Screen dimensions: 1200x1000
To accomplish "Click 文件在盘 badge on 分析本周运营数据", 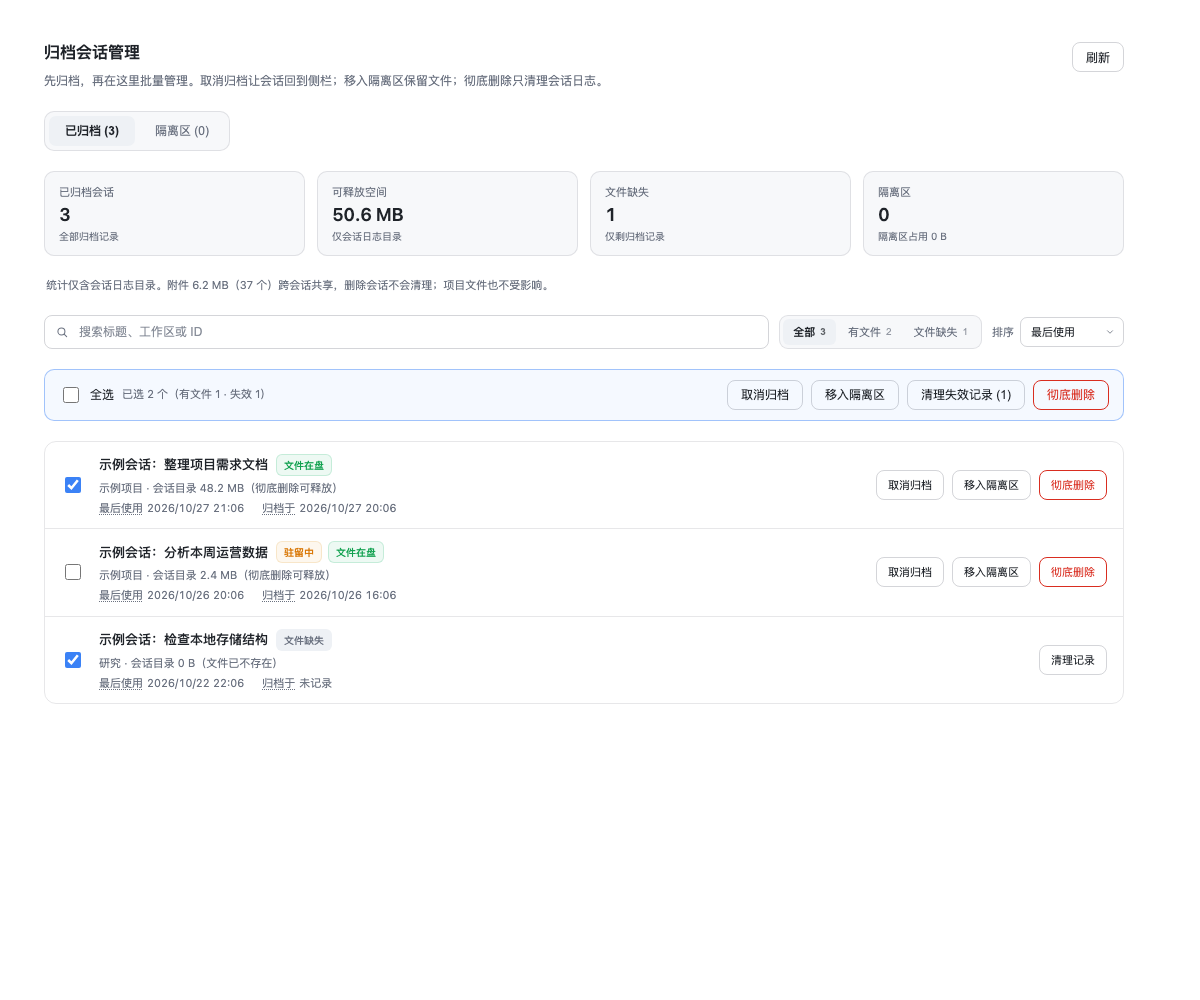I will coord(356,552).
